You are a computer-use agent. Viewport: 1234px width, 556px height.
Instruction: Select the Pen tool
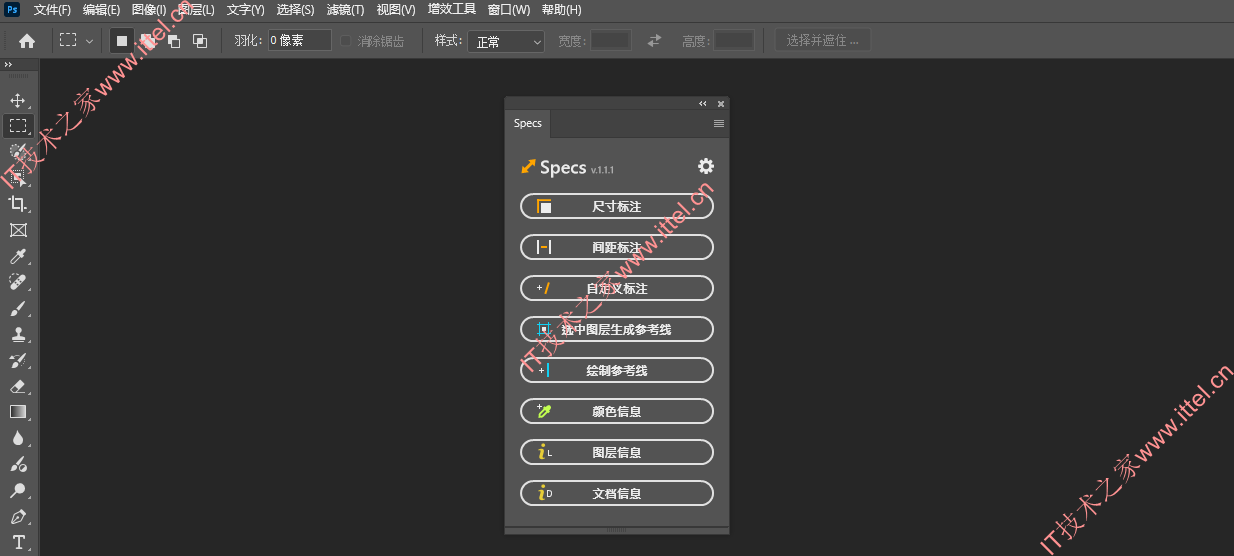tap(18, 516)
